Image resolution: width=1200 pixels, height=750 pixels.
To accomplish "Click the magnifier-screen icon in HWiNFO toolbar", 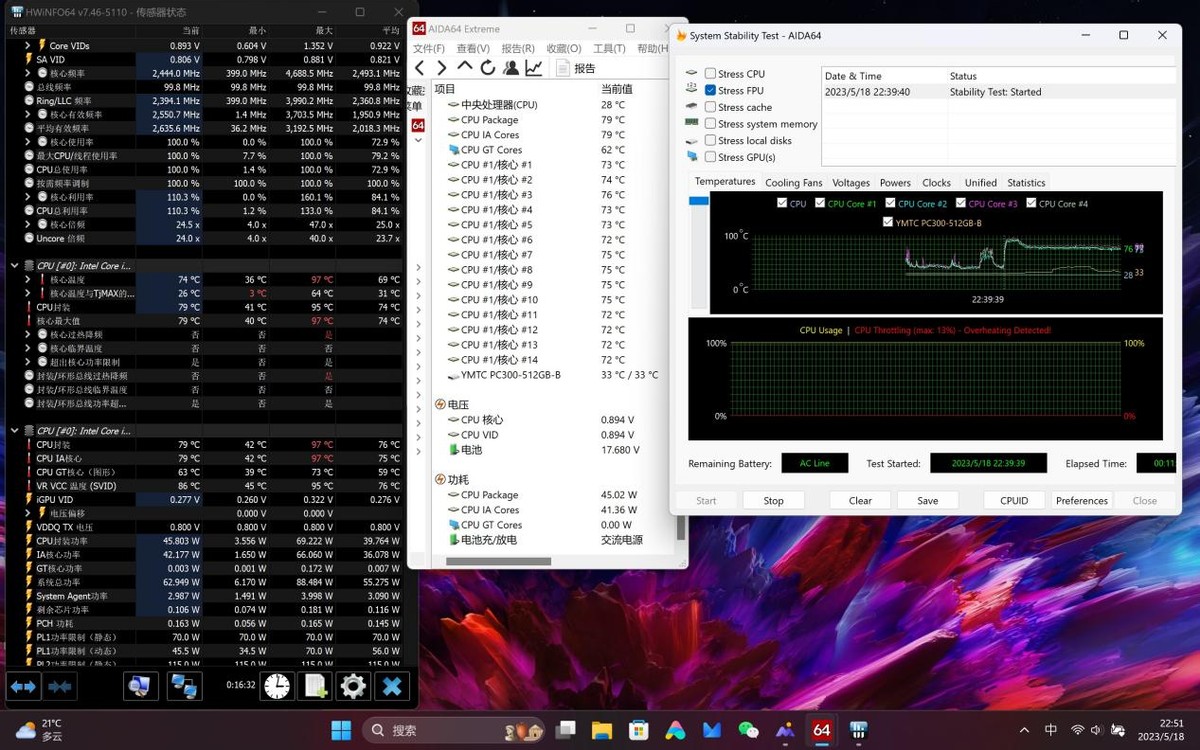I will click(x=140, y=687).
